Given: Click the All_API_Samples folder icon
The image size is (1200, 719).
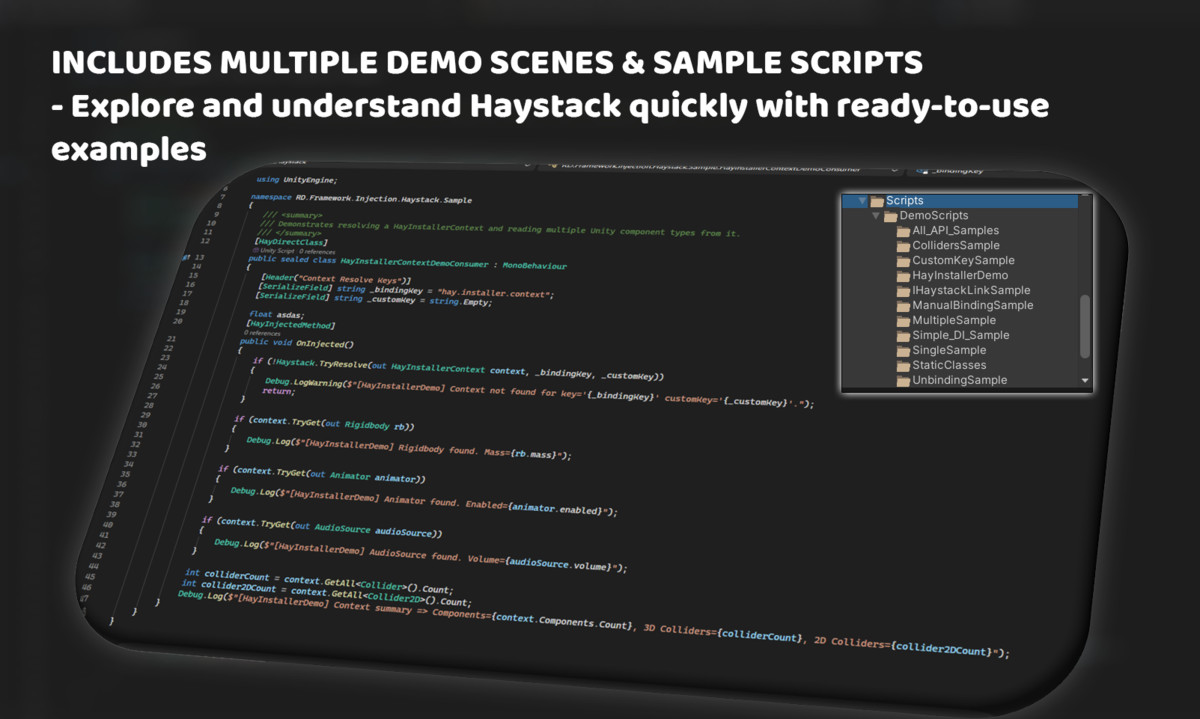Looking at the screenshot, I should 904,231.
